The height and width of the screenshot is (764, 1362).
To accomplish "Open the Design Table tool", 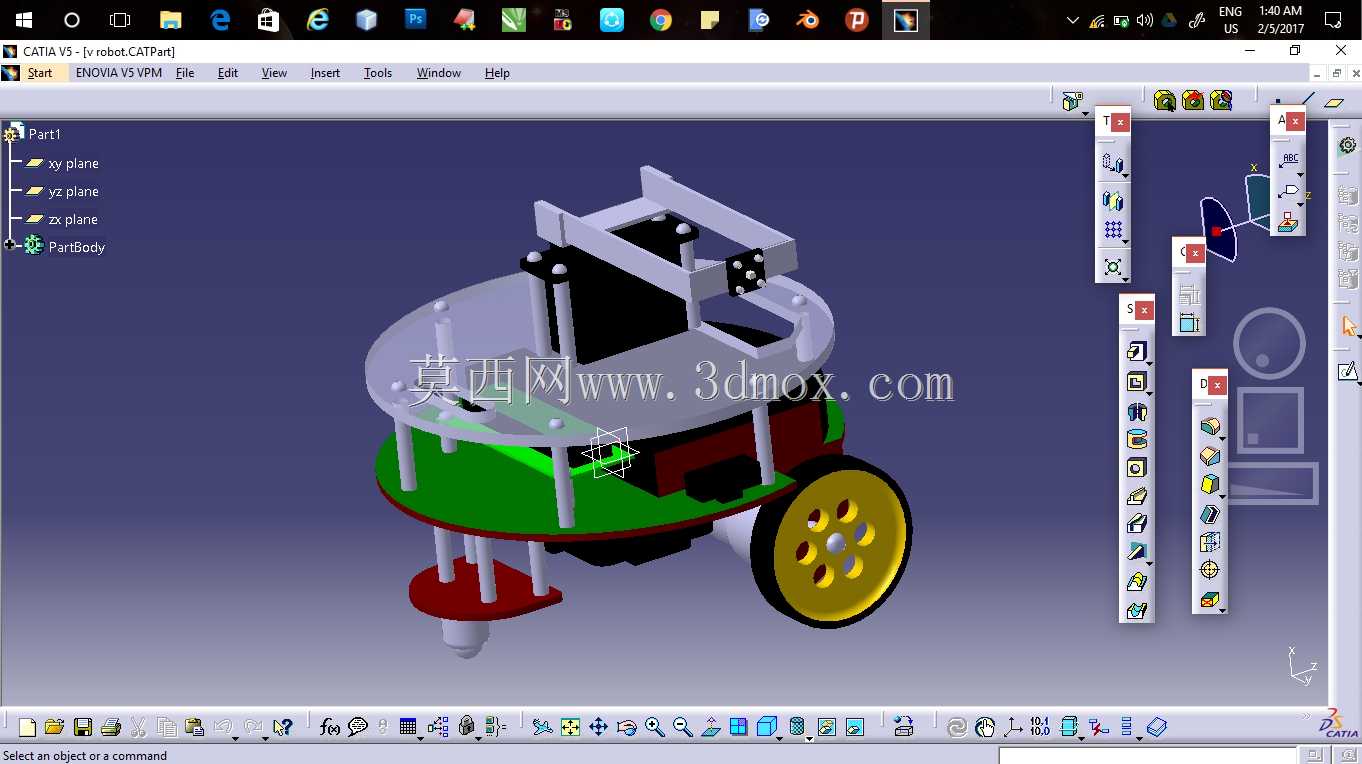I will click(x=408, y=727).
